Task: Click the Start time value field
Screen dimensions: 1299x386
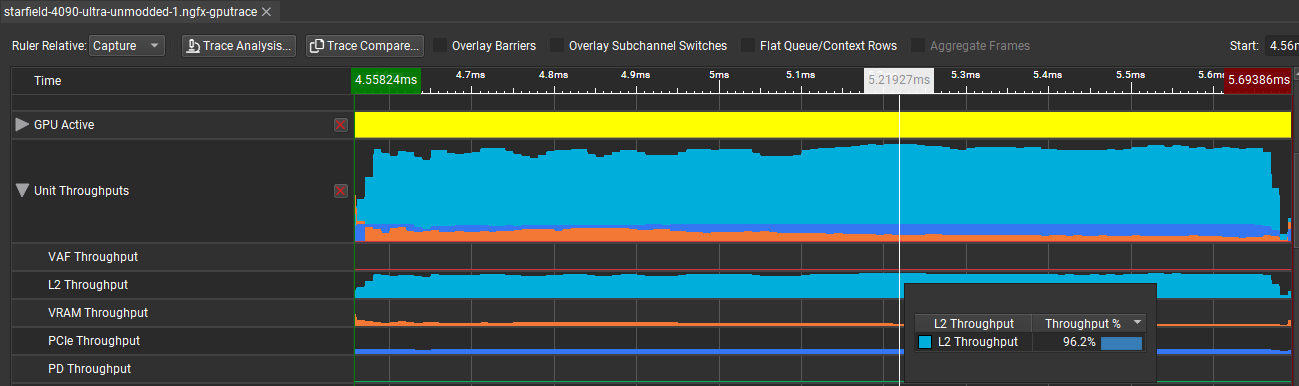Action: click(x=1283, y=46)
